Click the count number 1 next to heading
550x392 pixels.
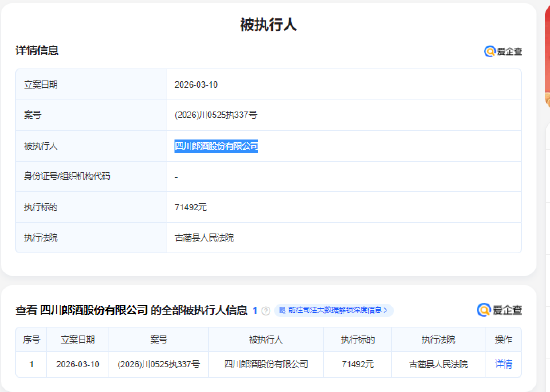pos(255,311)
